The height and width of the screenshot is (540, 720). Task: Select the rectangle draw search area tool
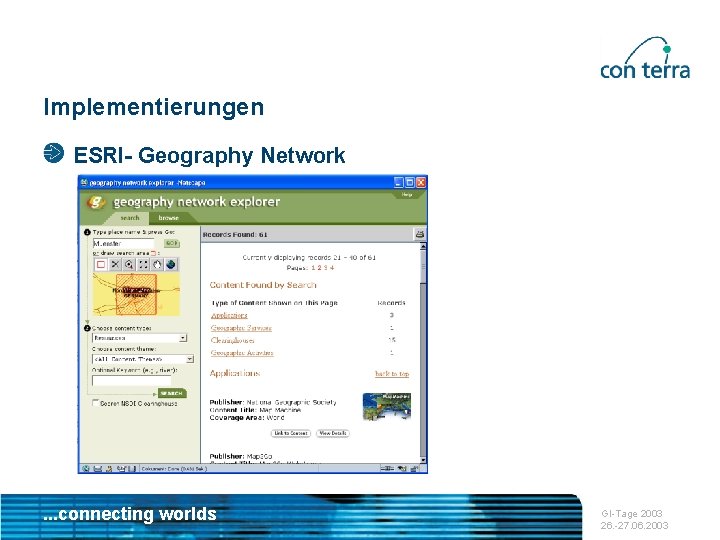coord(101,264)
